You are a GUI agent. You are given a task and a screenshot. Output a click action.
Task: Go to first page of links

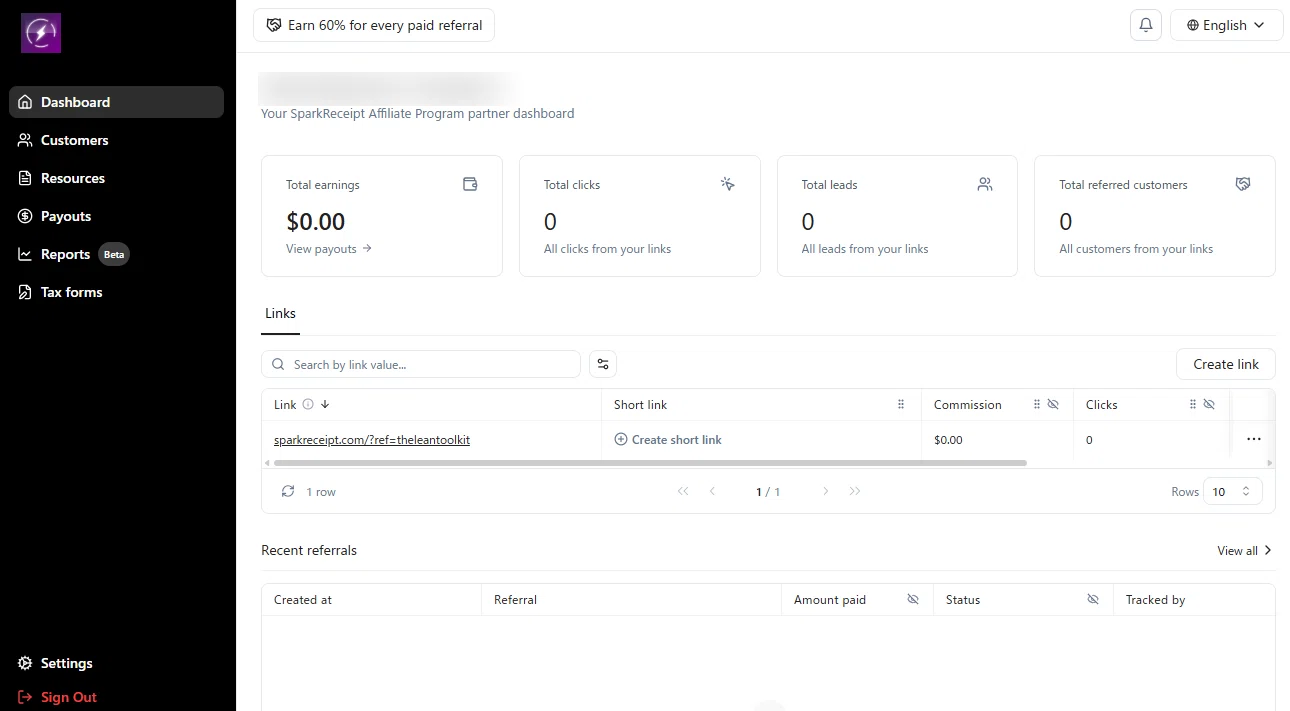683,491
